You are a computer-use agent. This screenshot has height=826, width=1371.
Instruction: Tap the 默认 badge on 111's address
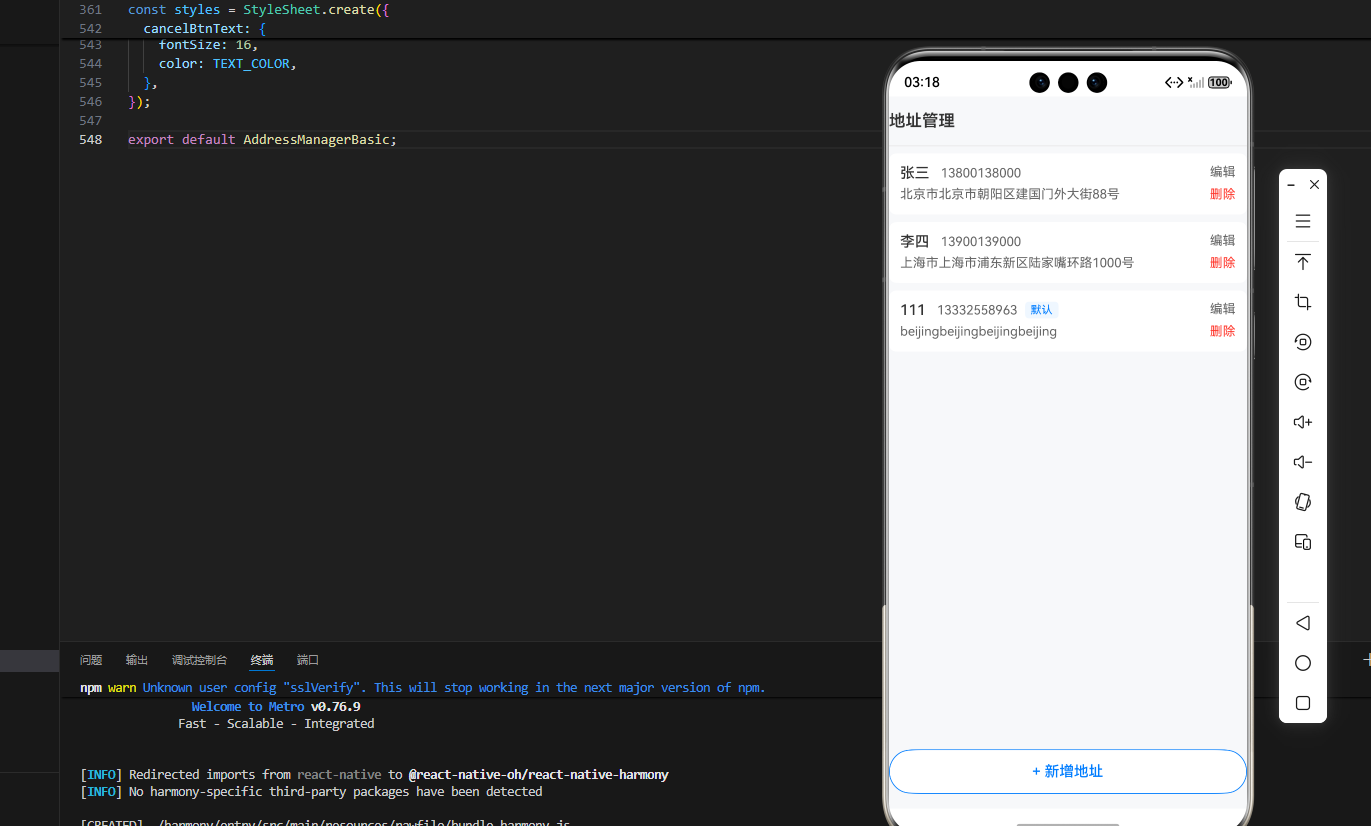pyautogui.click(x=1040, y=310)
